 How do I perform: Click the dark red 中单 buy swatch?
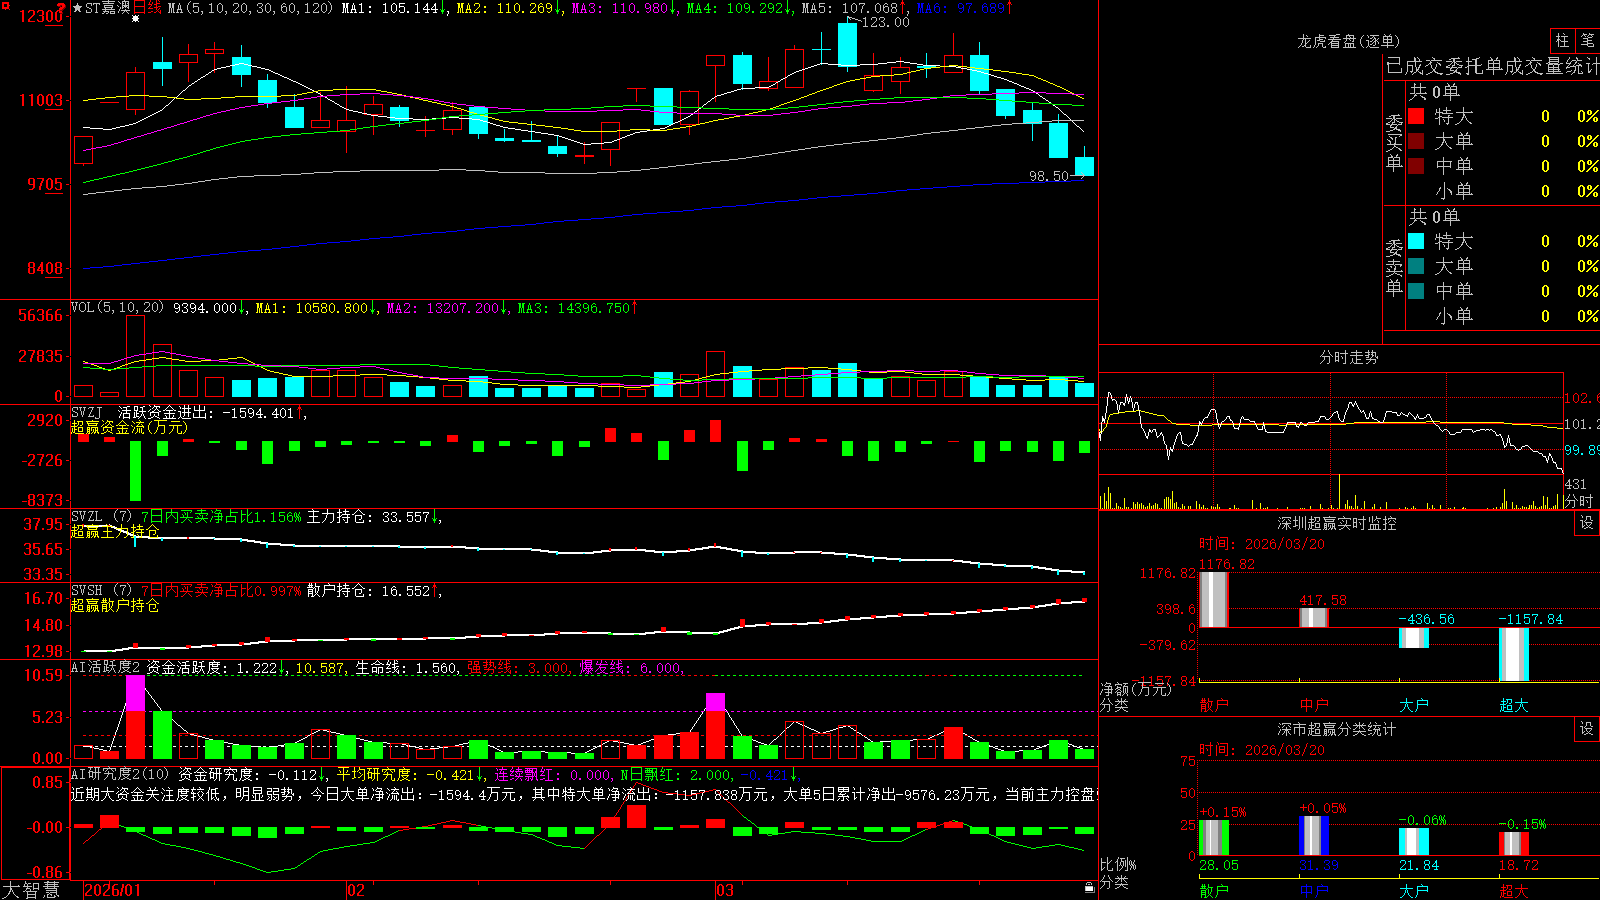click(1416, 165)
